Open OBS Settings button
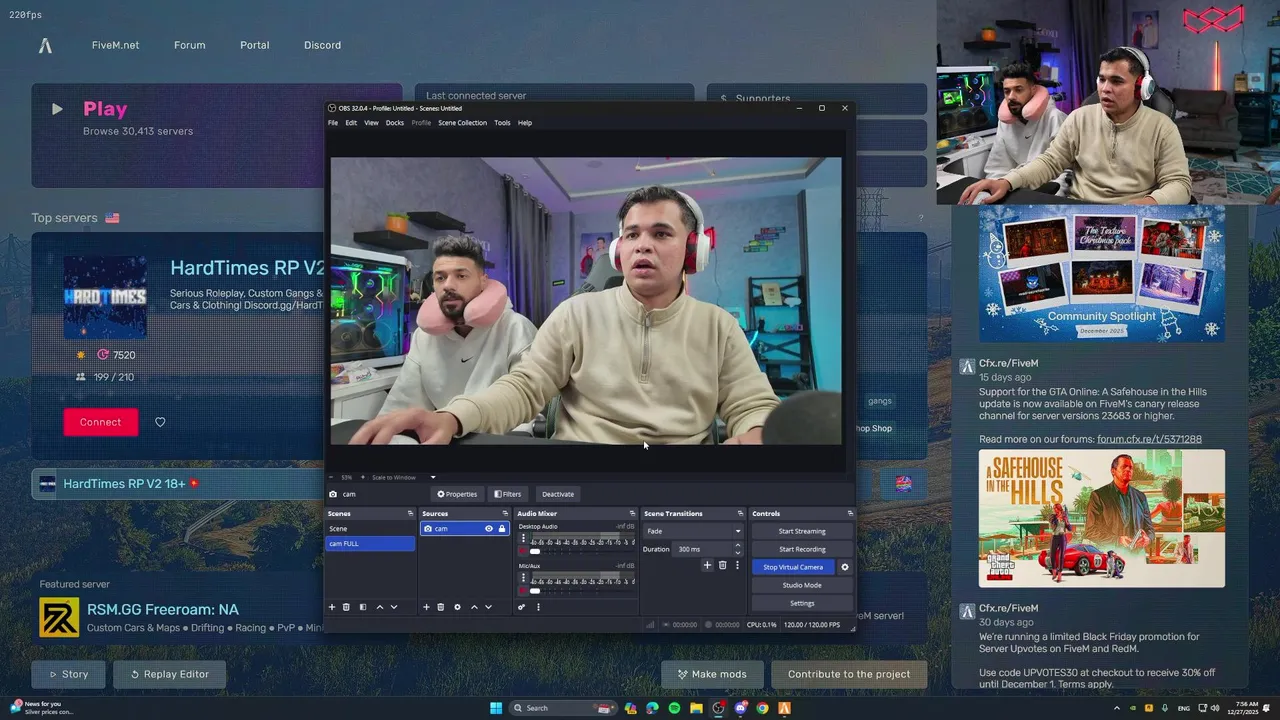Screen dimensions: 1280x720 click(x=802, y=603)
